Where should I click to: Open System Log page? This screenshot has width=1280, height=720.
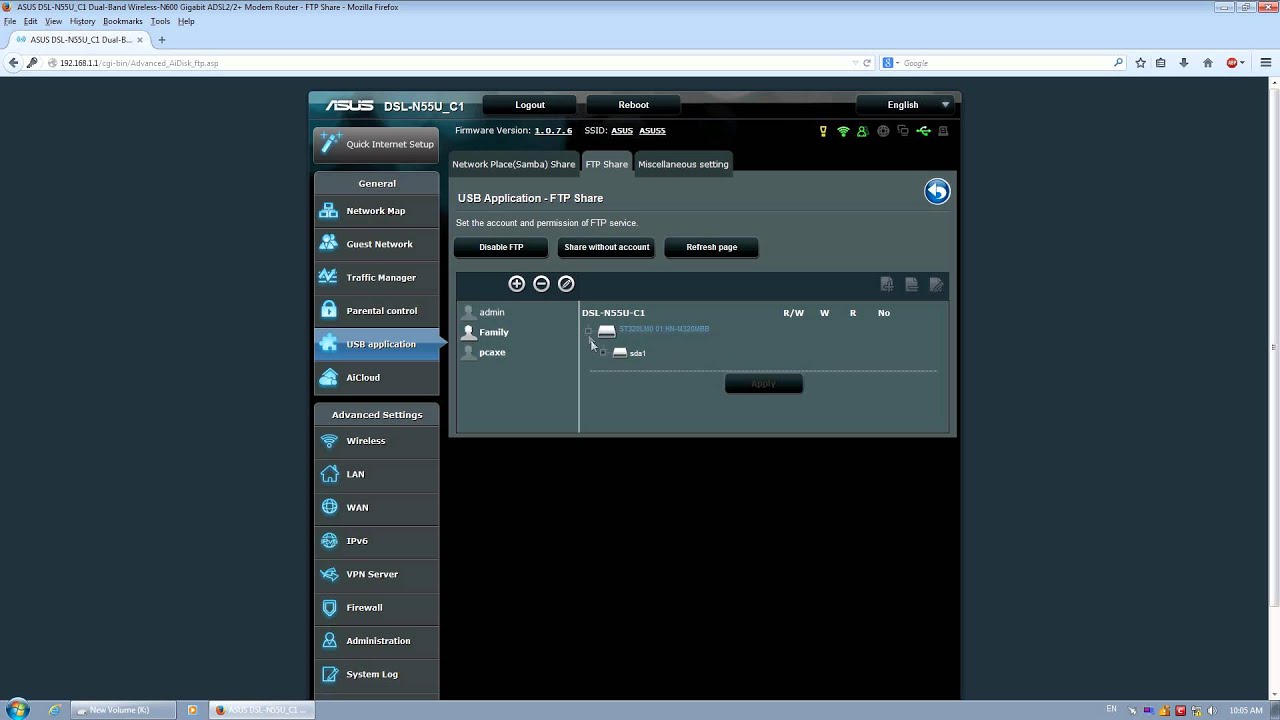click(x=376, y=674)
